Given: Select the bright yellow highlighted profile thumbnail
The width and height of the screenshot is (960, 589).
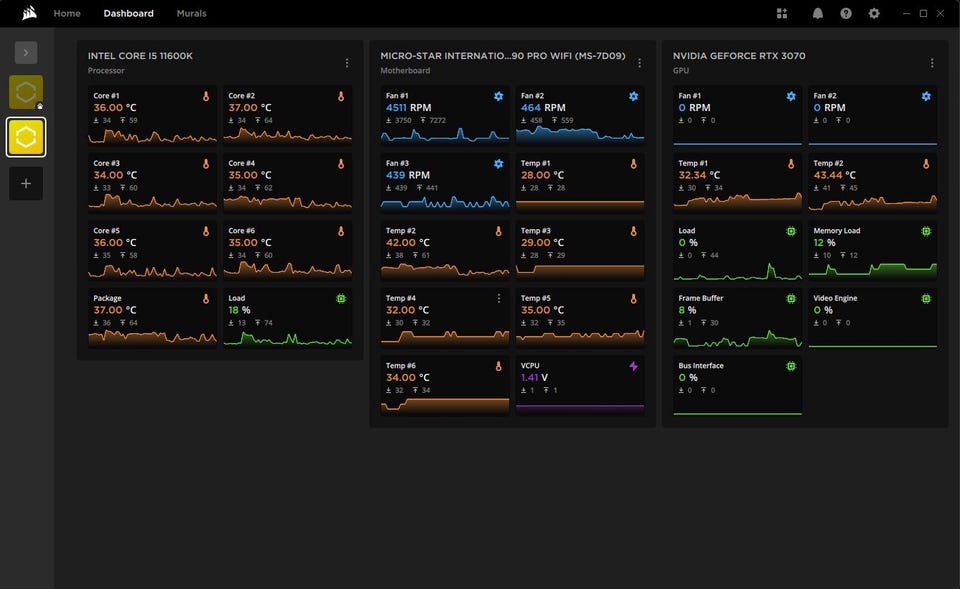Looking at the screenshot, I should click(x=26, y=137).
